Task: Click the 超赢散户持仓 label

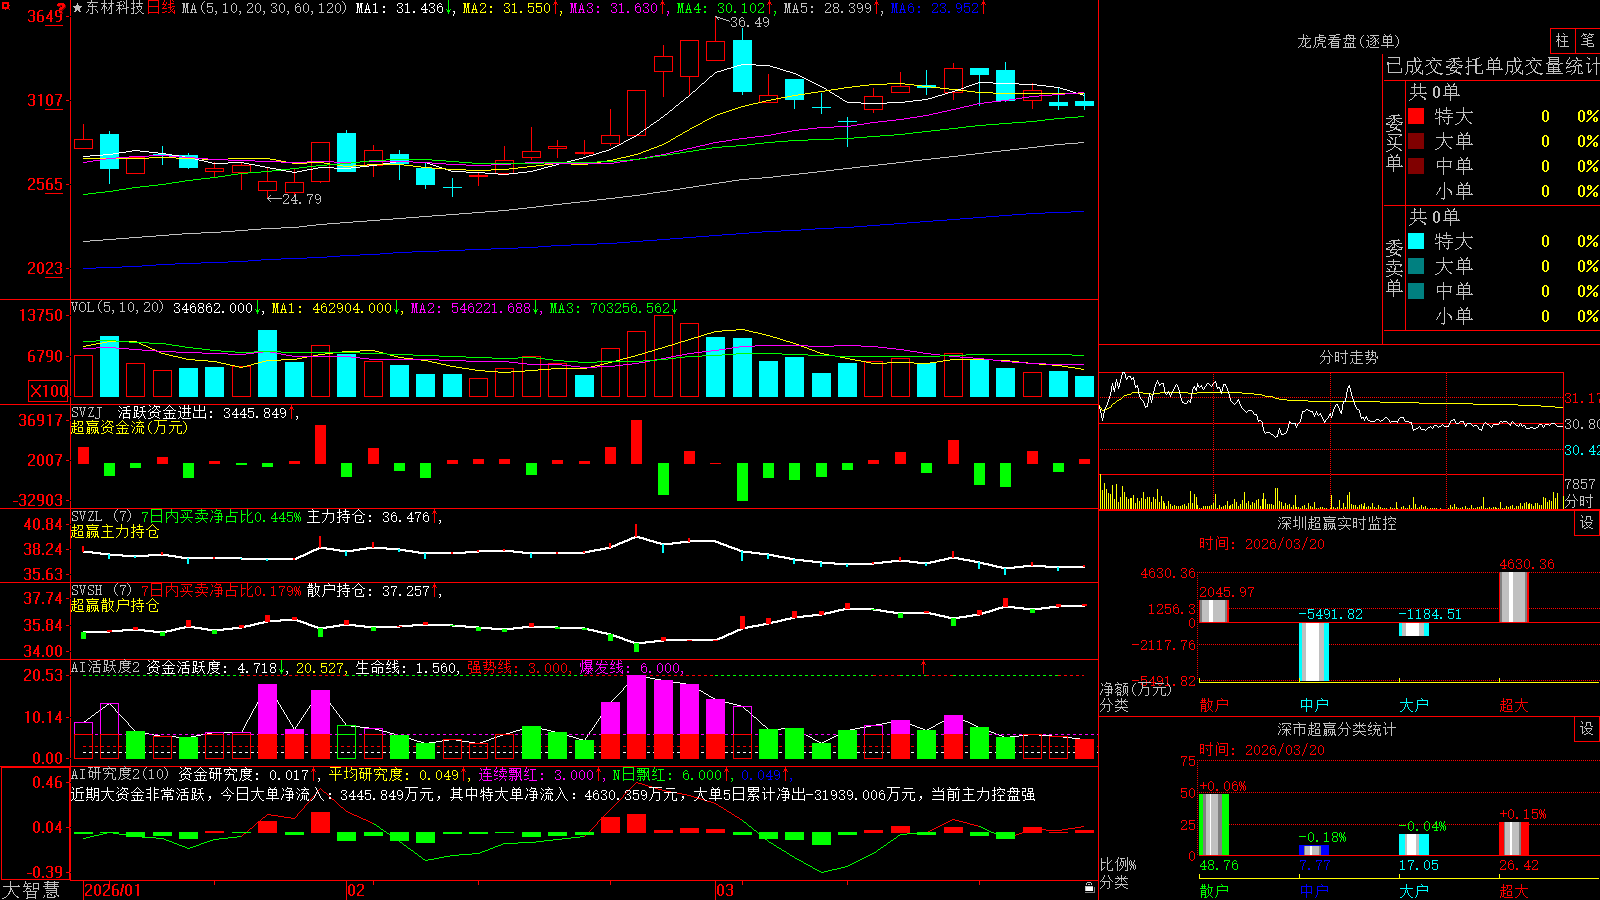Action: point(115,605)
